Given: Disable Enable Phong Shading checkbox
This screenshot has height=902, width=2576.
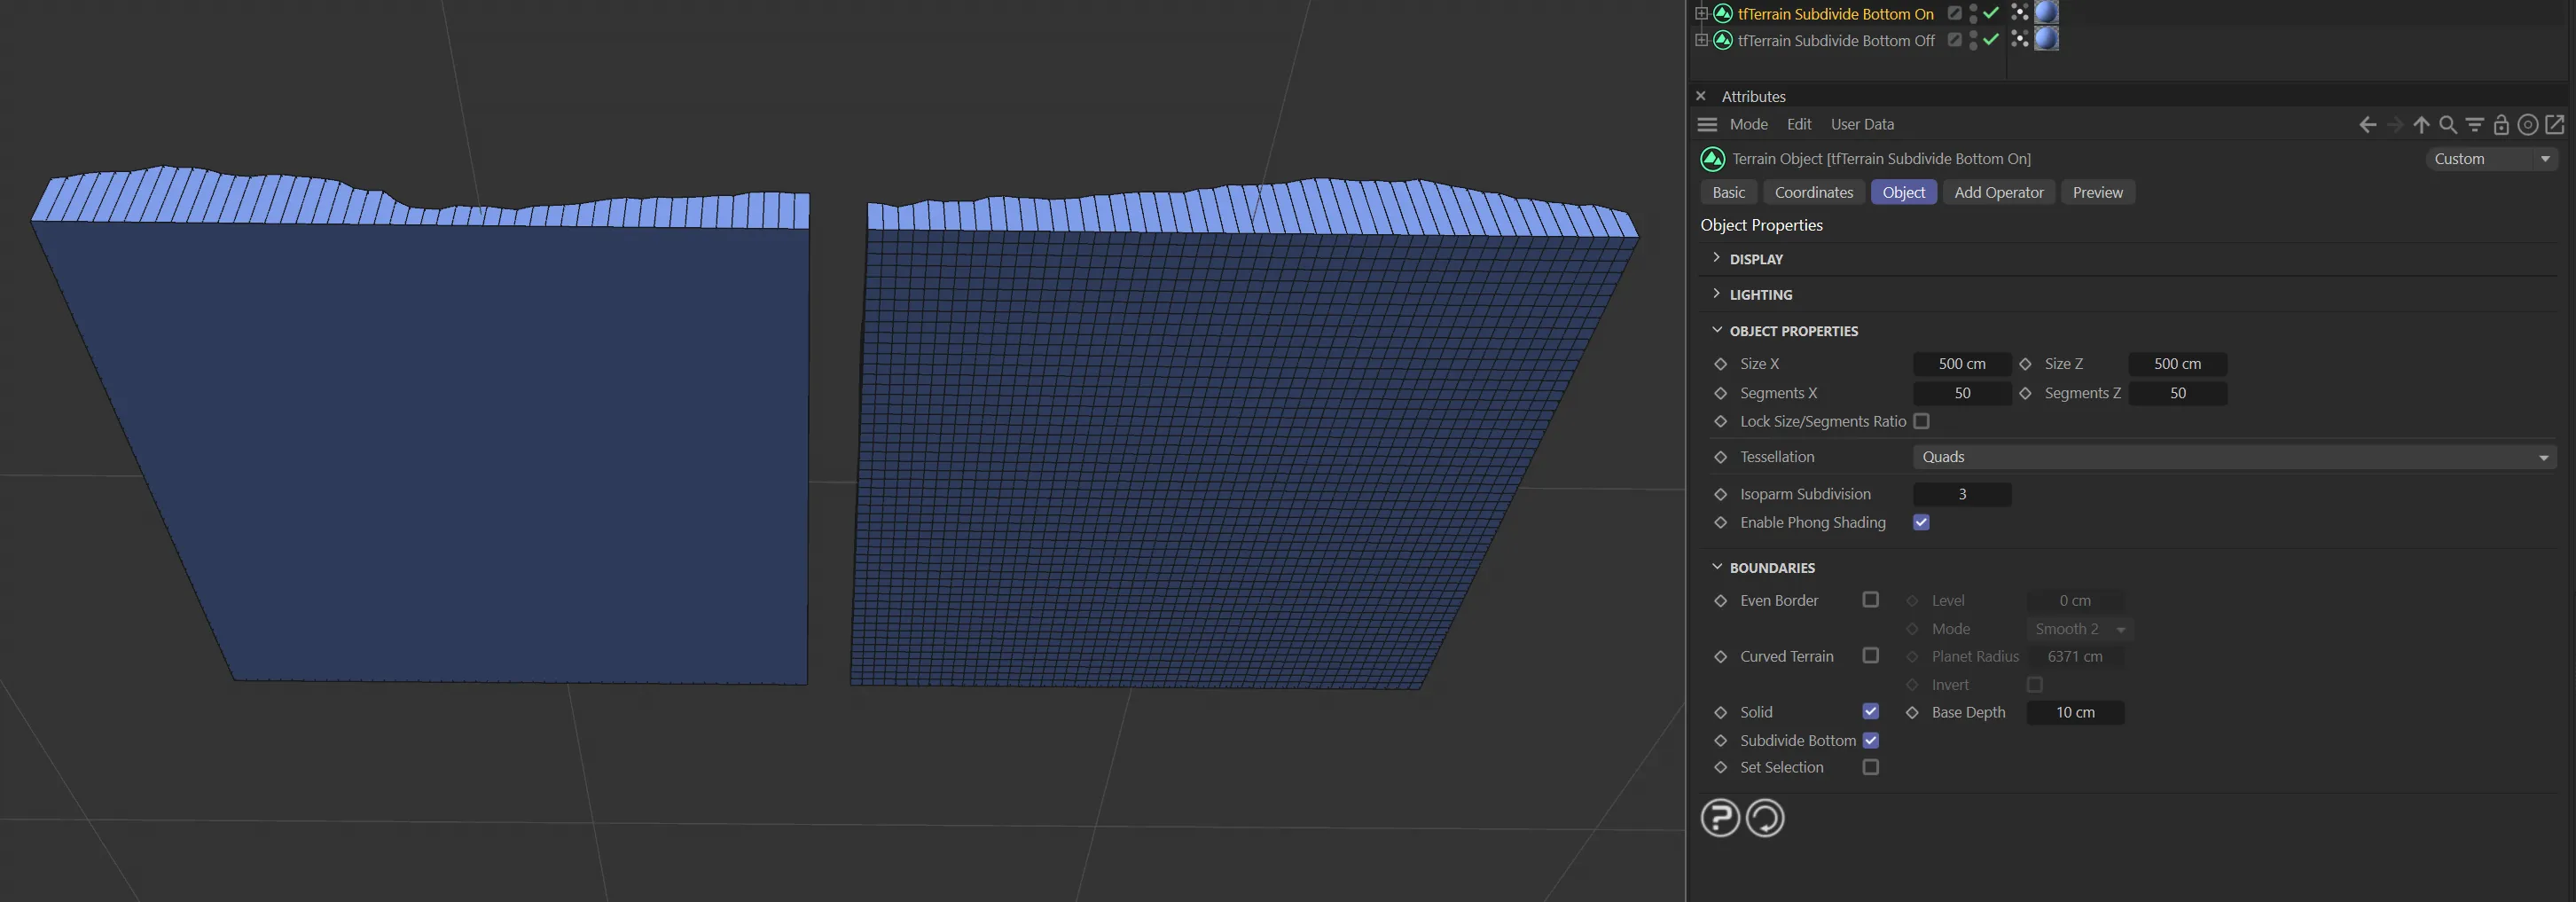Looking at the screenshot, I should (x=1921, y=522).
